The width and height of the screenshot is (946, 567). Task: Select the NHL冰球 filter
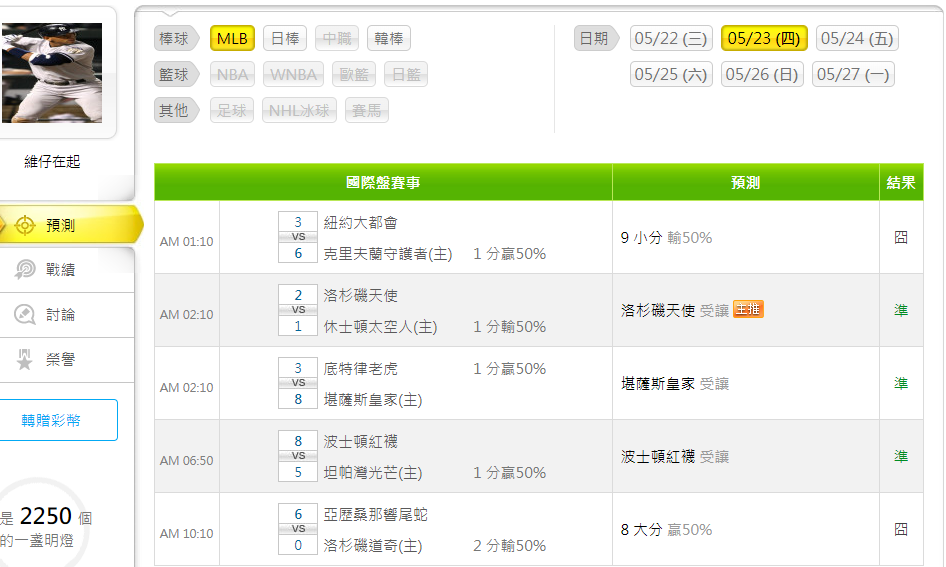(299, 110)
